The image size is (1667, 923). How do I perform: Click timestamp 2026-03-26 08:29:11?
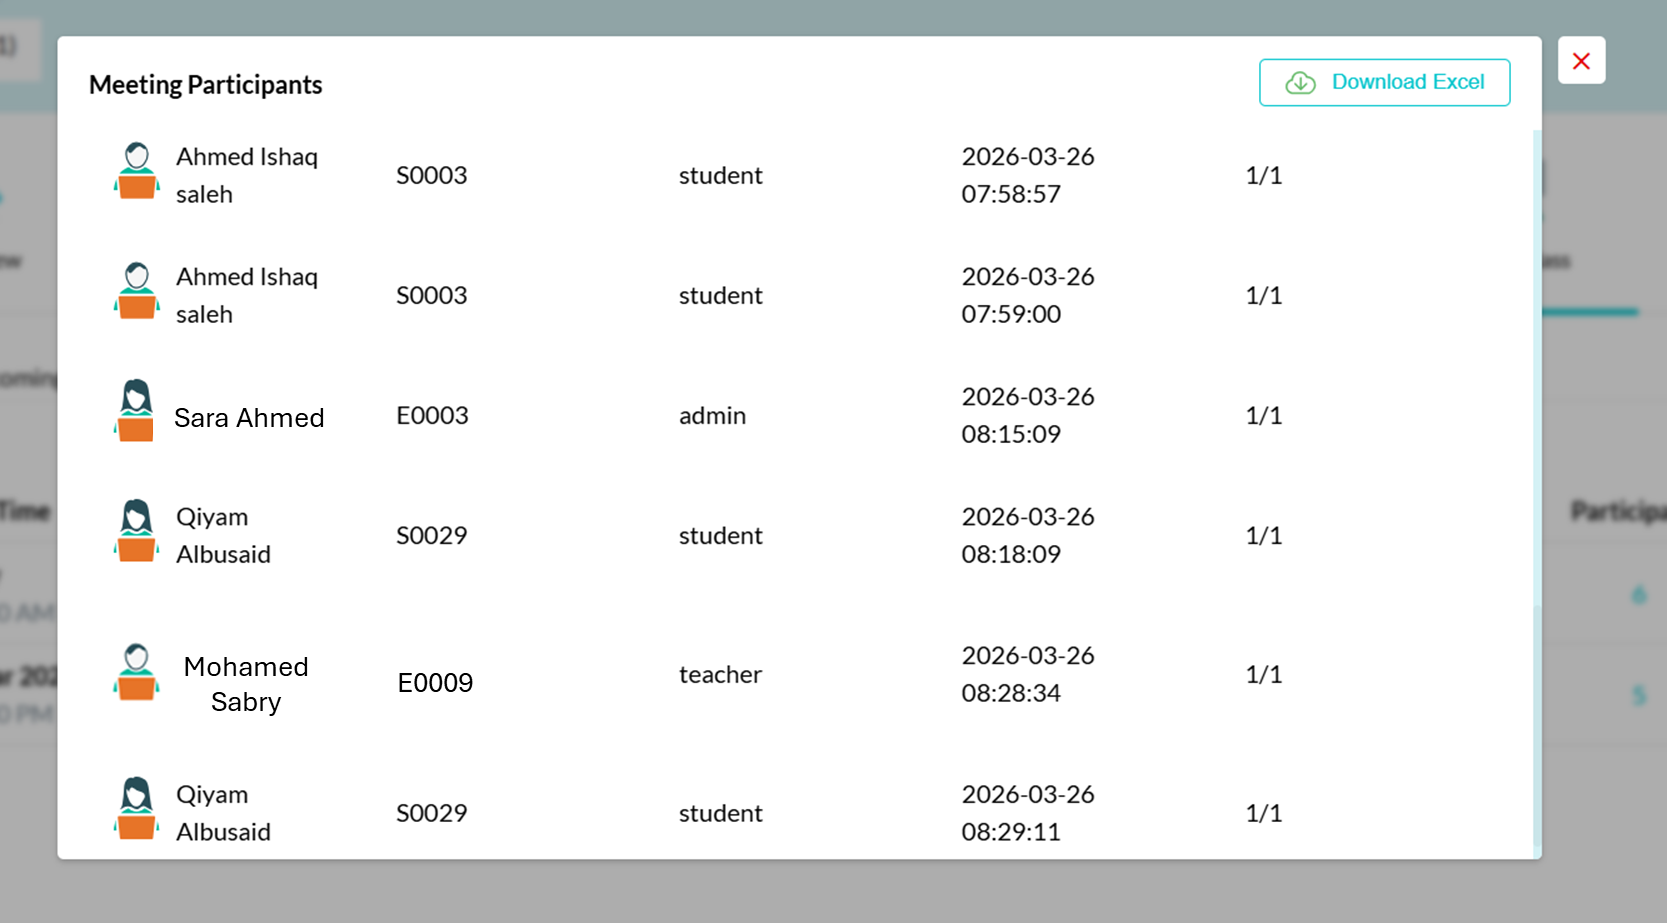(x=1028, y=813)
